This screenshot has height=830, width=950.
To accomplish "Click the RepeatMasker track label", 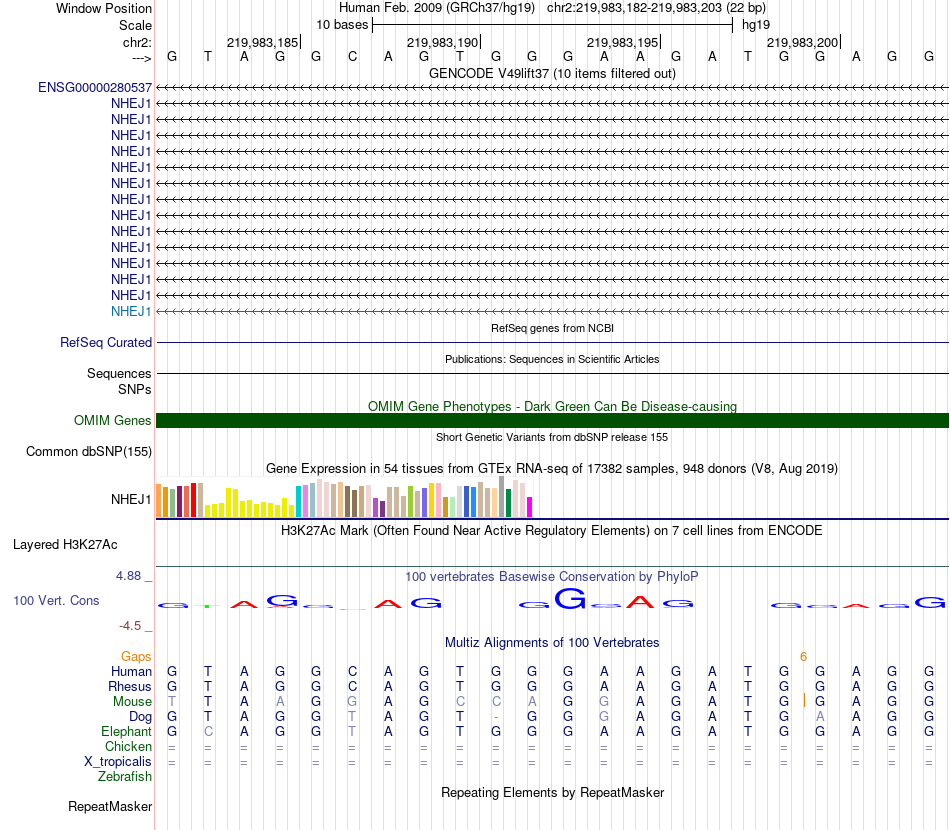I will point(110,806).
